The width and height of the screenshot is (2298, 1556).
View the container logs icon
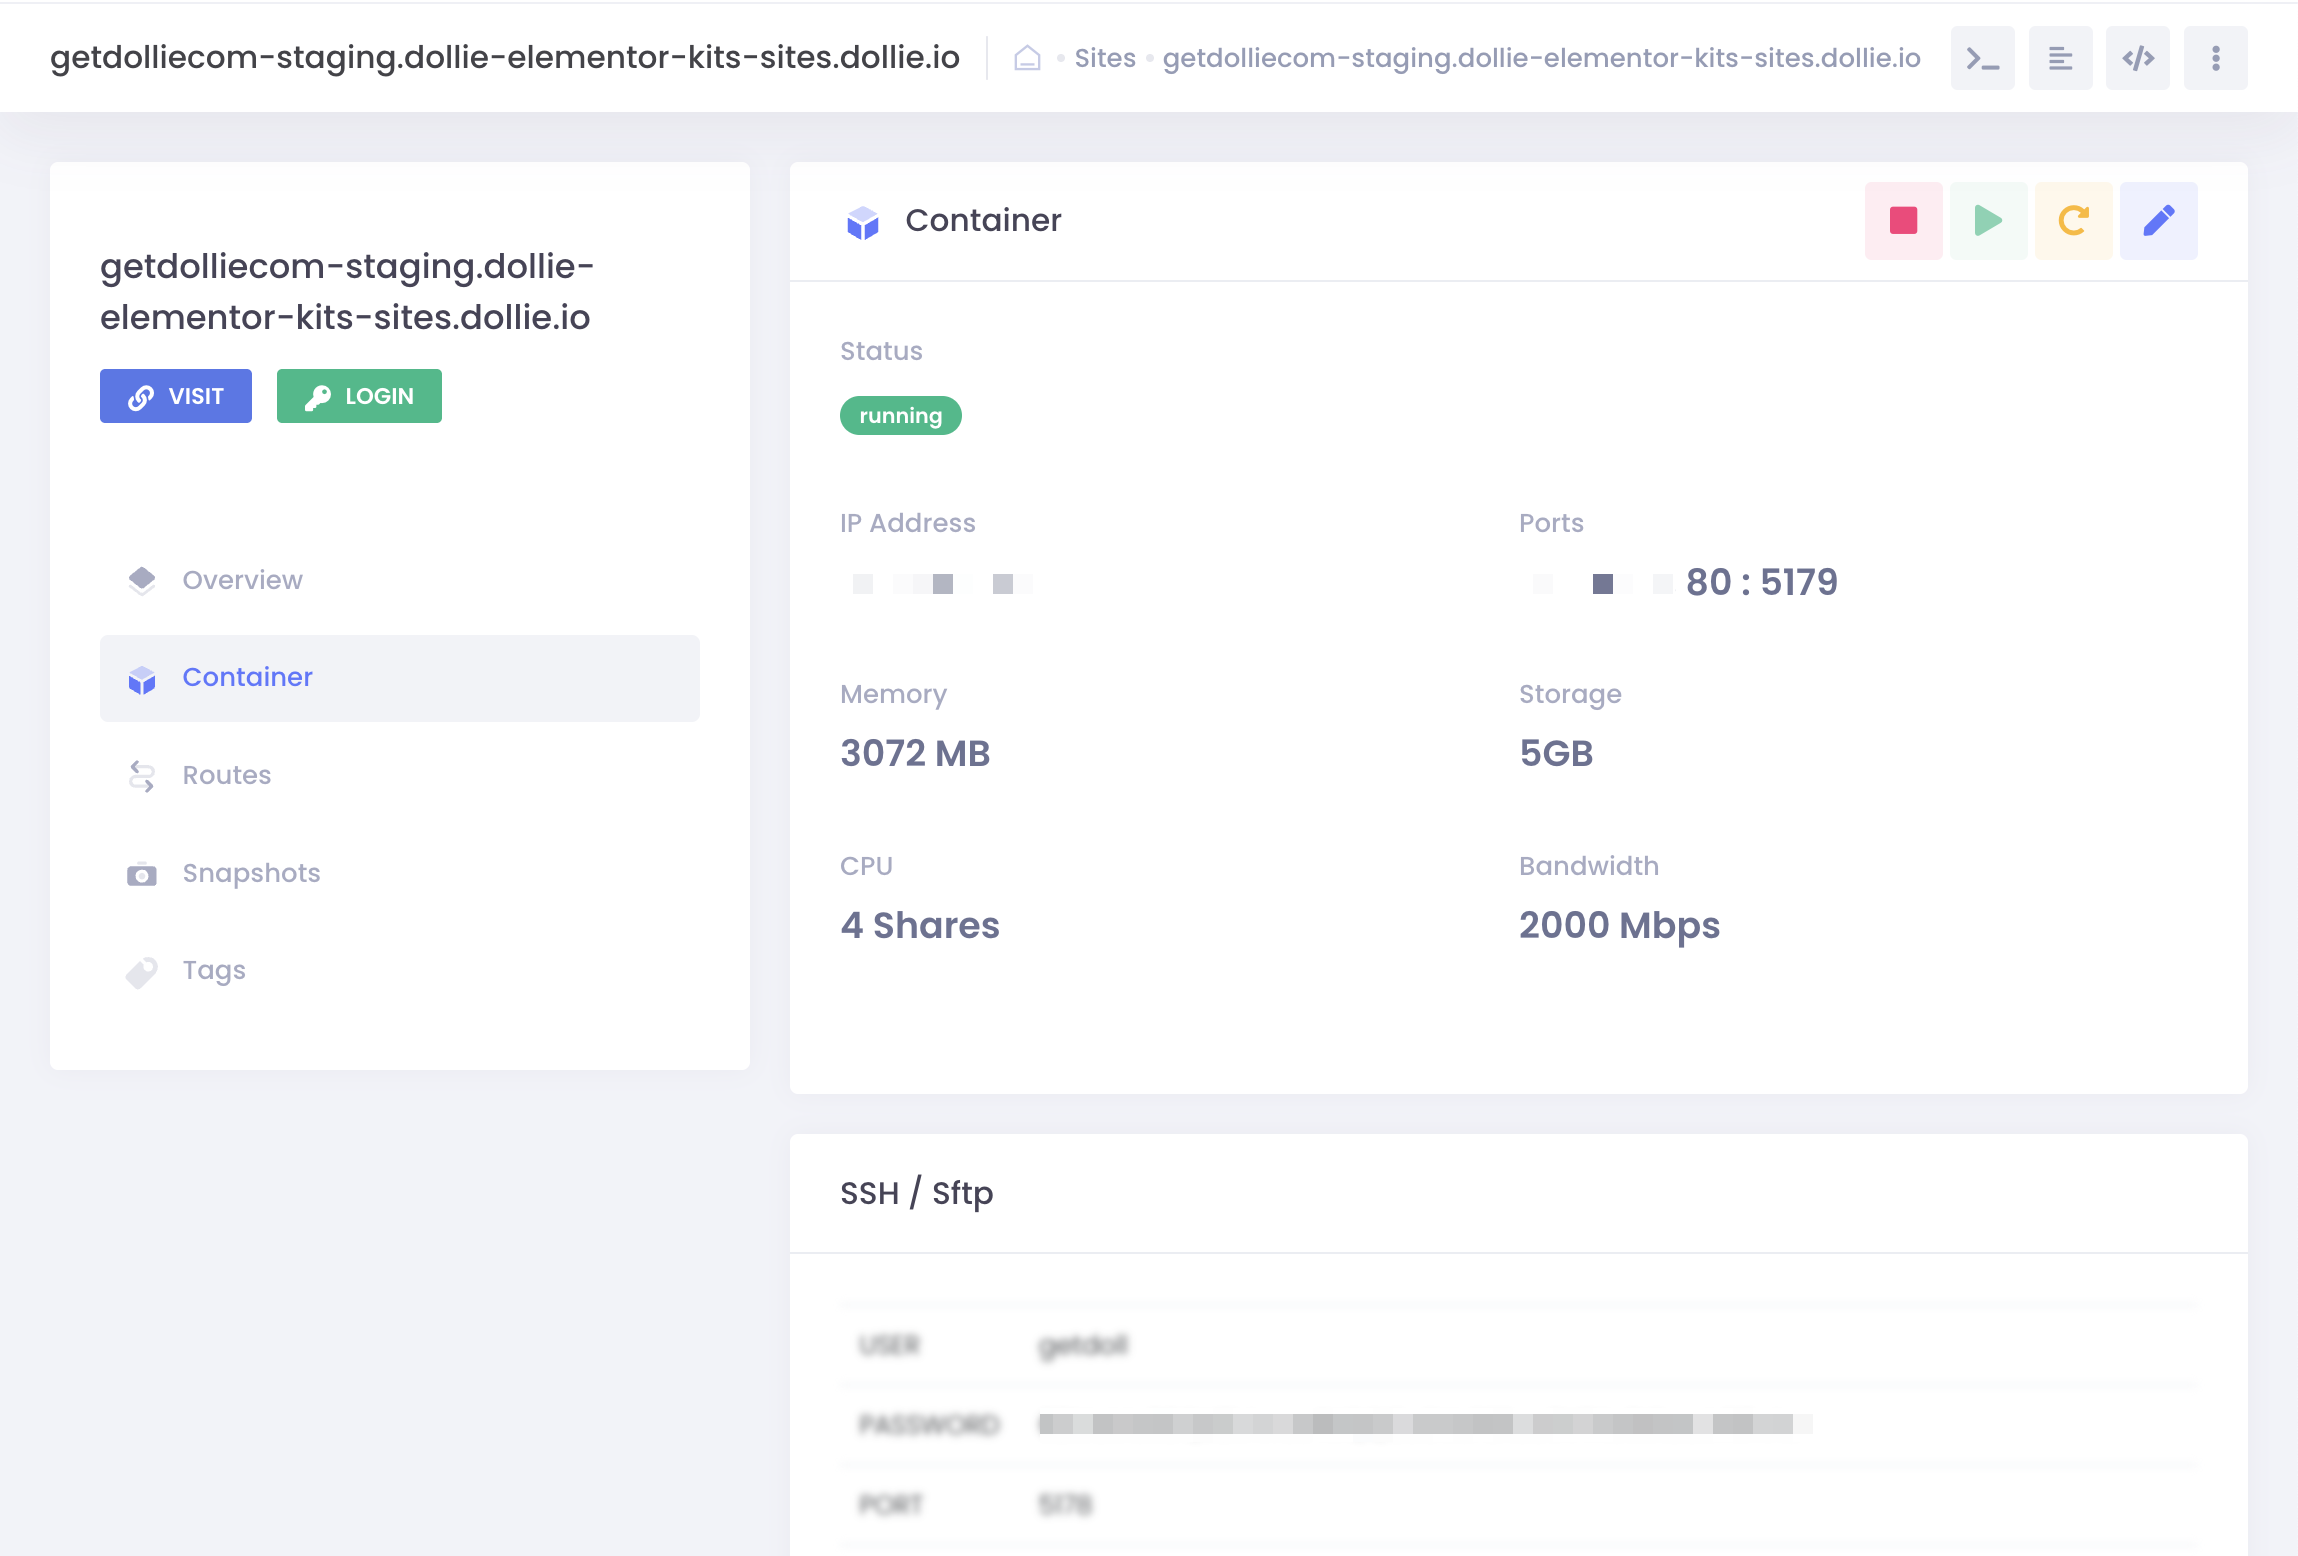[x=2059, y=57]
